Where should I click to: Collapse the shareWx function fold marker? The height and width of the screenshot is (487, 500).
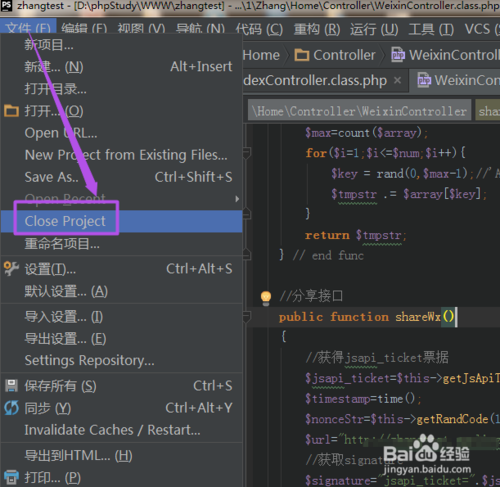(247, 317)
